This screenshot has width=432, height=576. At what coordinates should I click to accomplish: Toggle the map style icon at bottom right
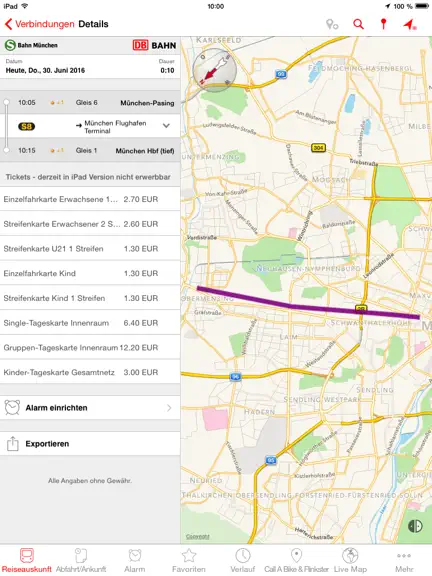pyautogui.click(x=415, y=526)
